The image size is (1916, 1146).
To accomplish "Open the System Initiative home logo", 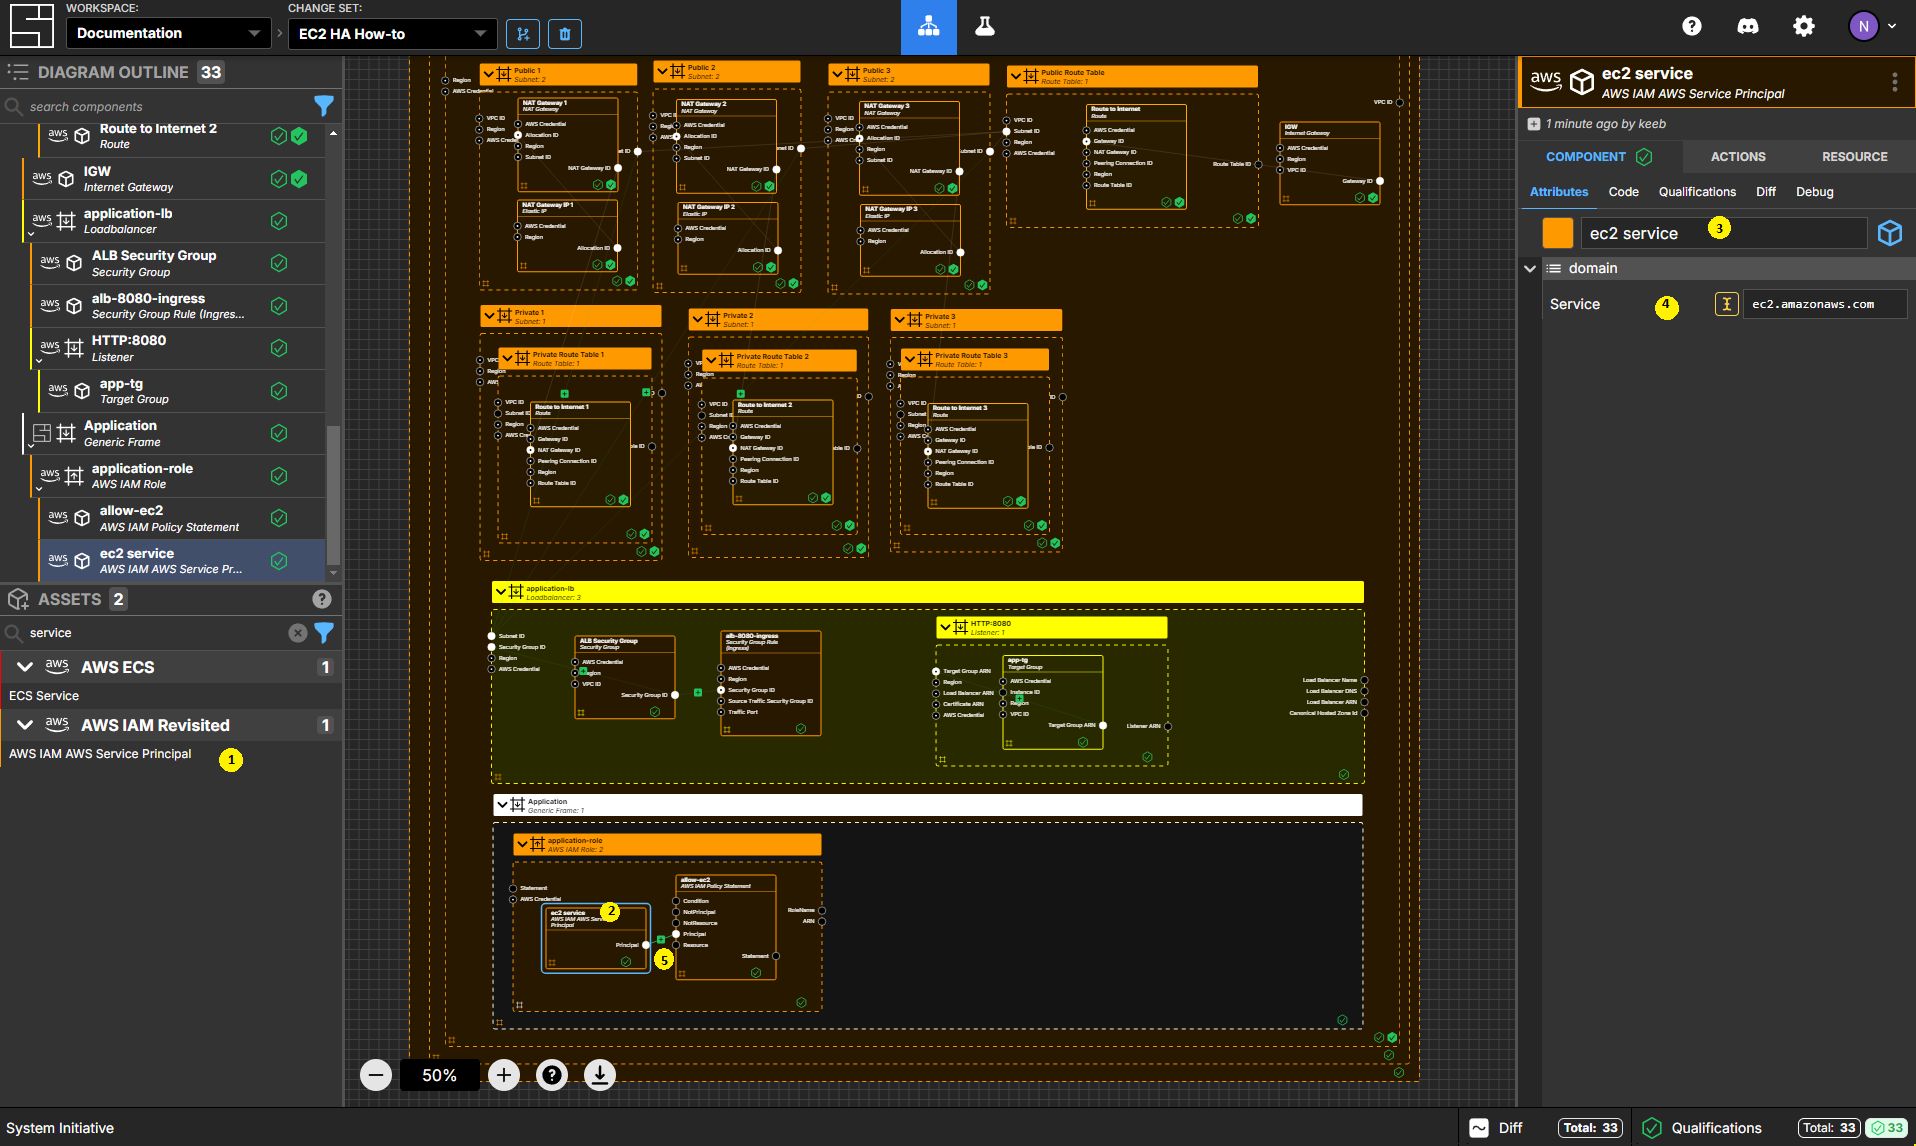I will pos(31,26).
